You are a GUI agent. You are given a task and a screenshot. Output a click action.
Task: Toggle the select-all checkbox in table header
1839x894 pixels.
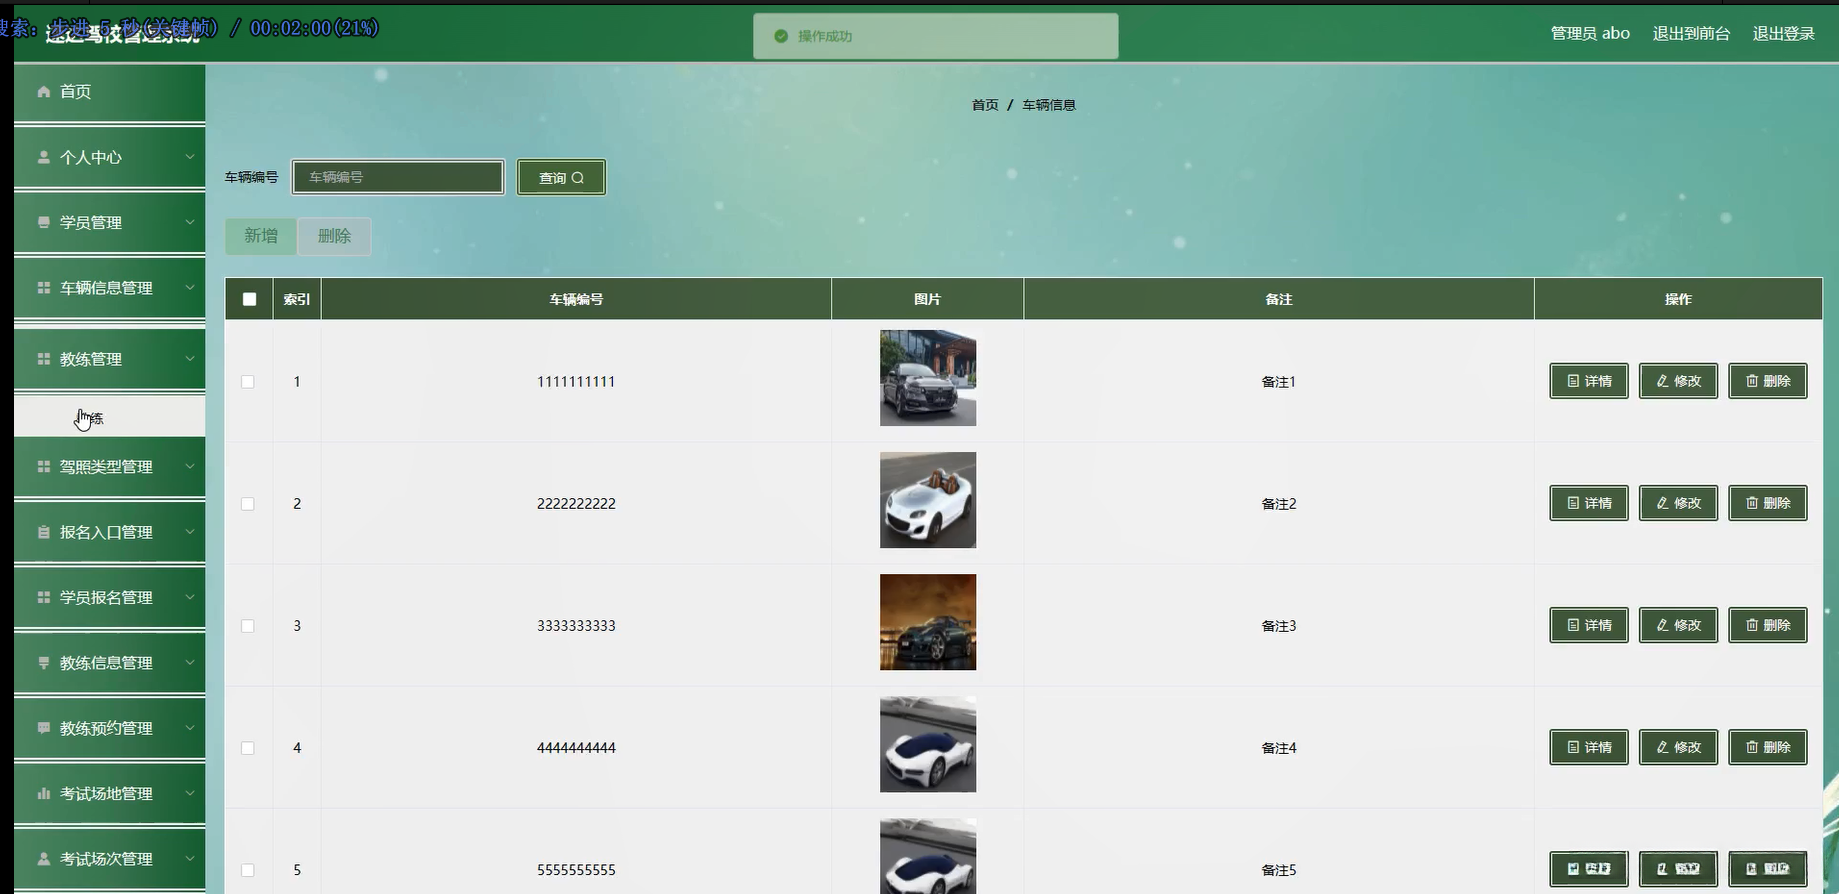tap(249, 299)
